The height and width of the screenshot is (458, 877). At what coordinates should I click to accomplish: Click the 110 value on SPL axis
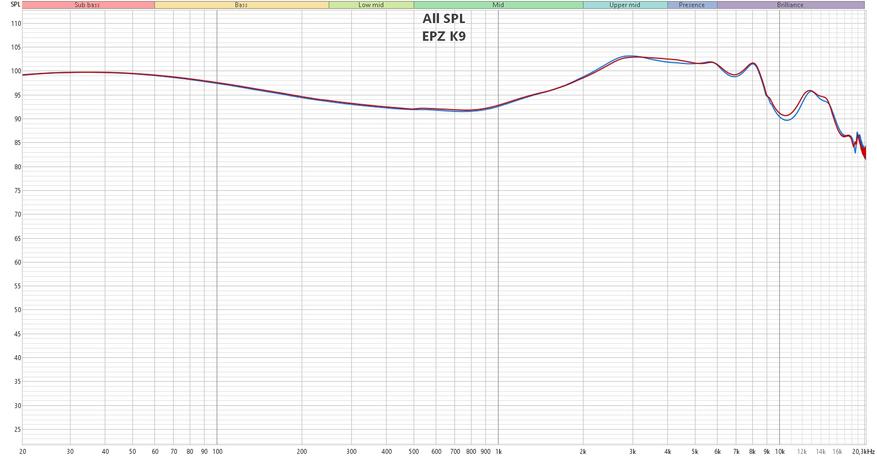(x=16, y=23)
